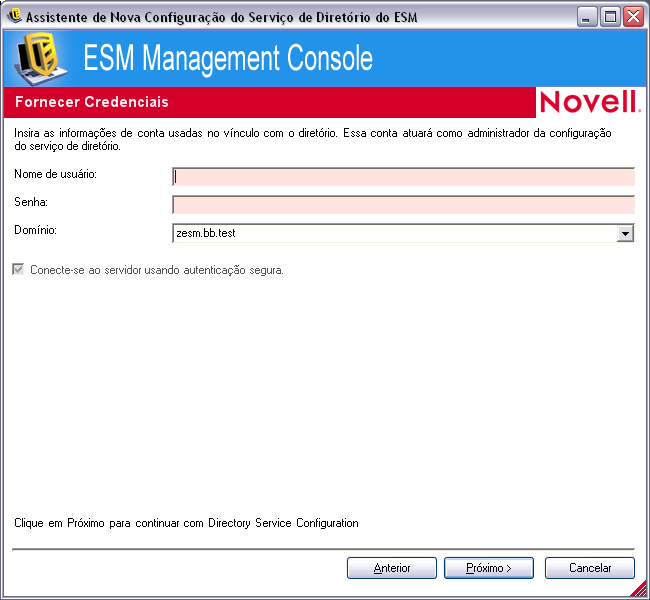
Task: Click the Fornecer Credenciais heading
Action: (x=92, y=102)
